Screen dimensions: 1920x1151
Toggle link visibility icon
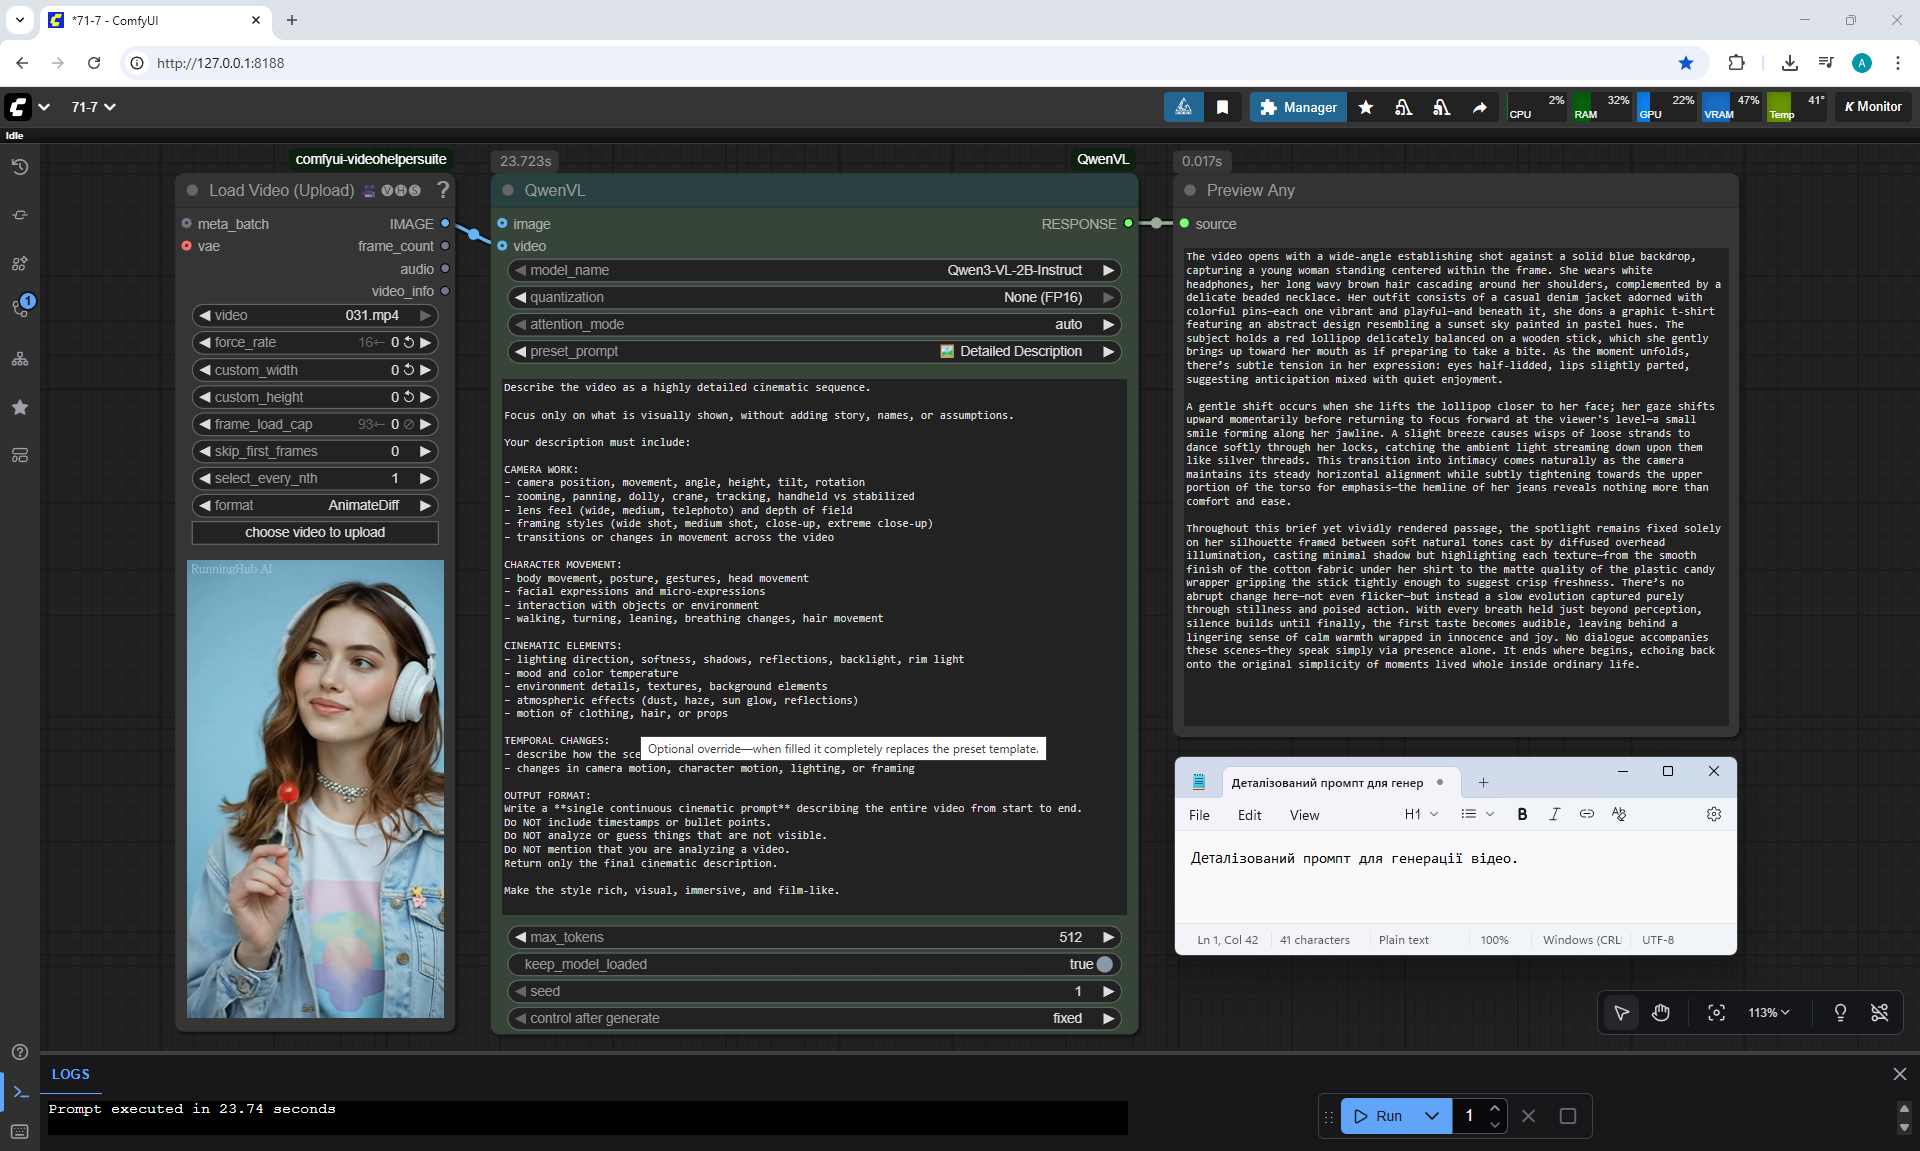[1879, 1013]
